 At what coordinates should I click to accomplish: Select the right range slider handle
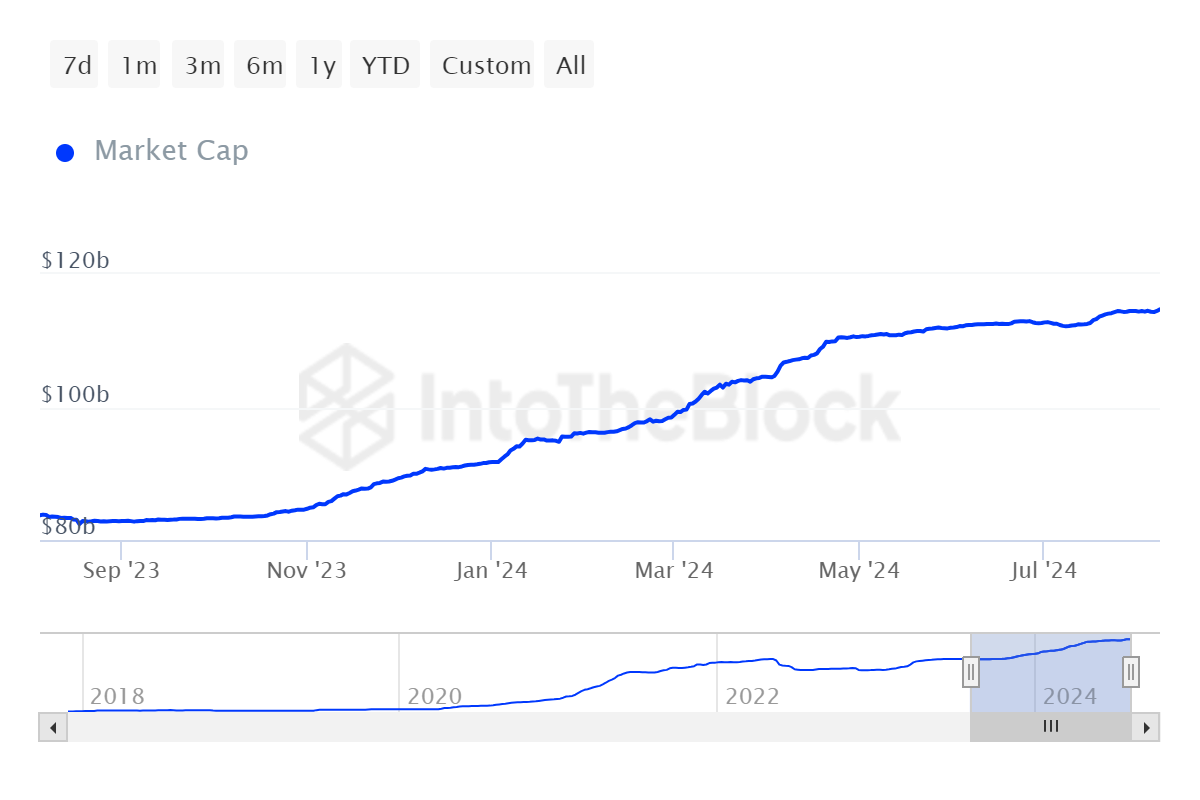[x=1129, y=673]
